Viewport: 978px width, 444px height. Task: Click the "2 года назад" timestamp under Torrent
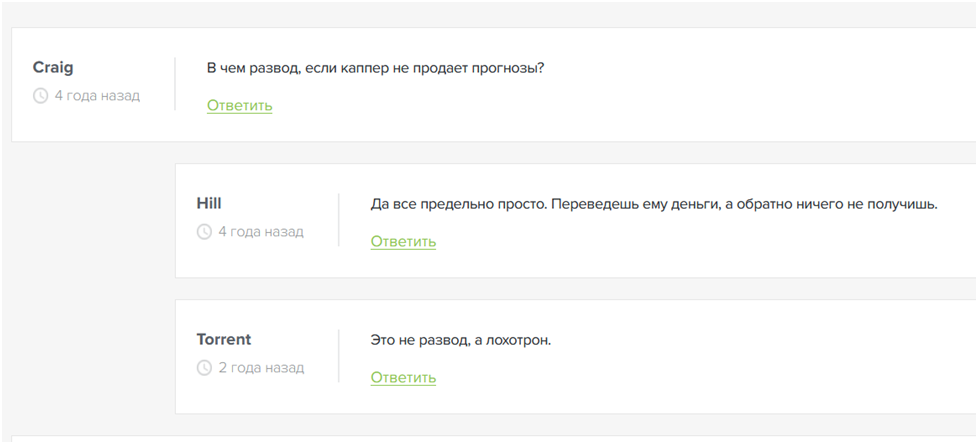point(261,368)
